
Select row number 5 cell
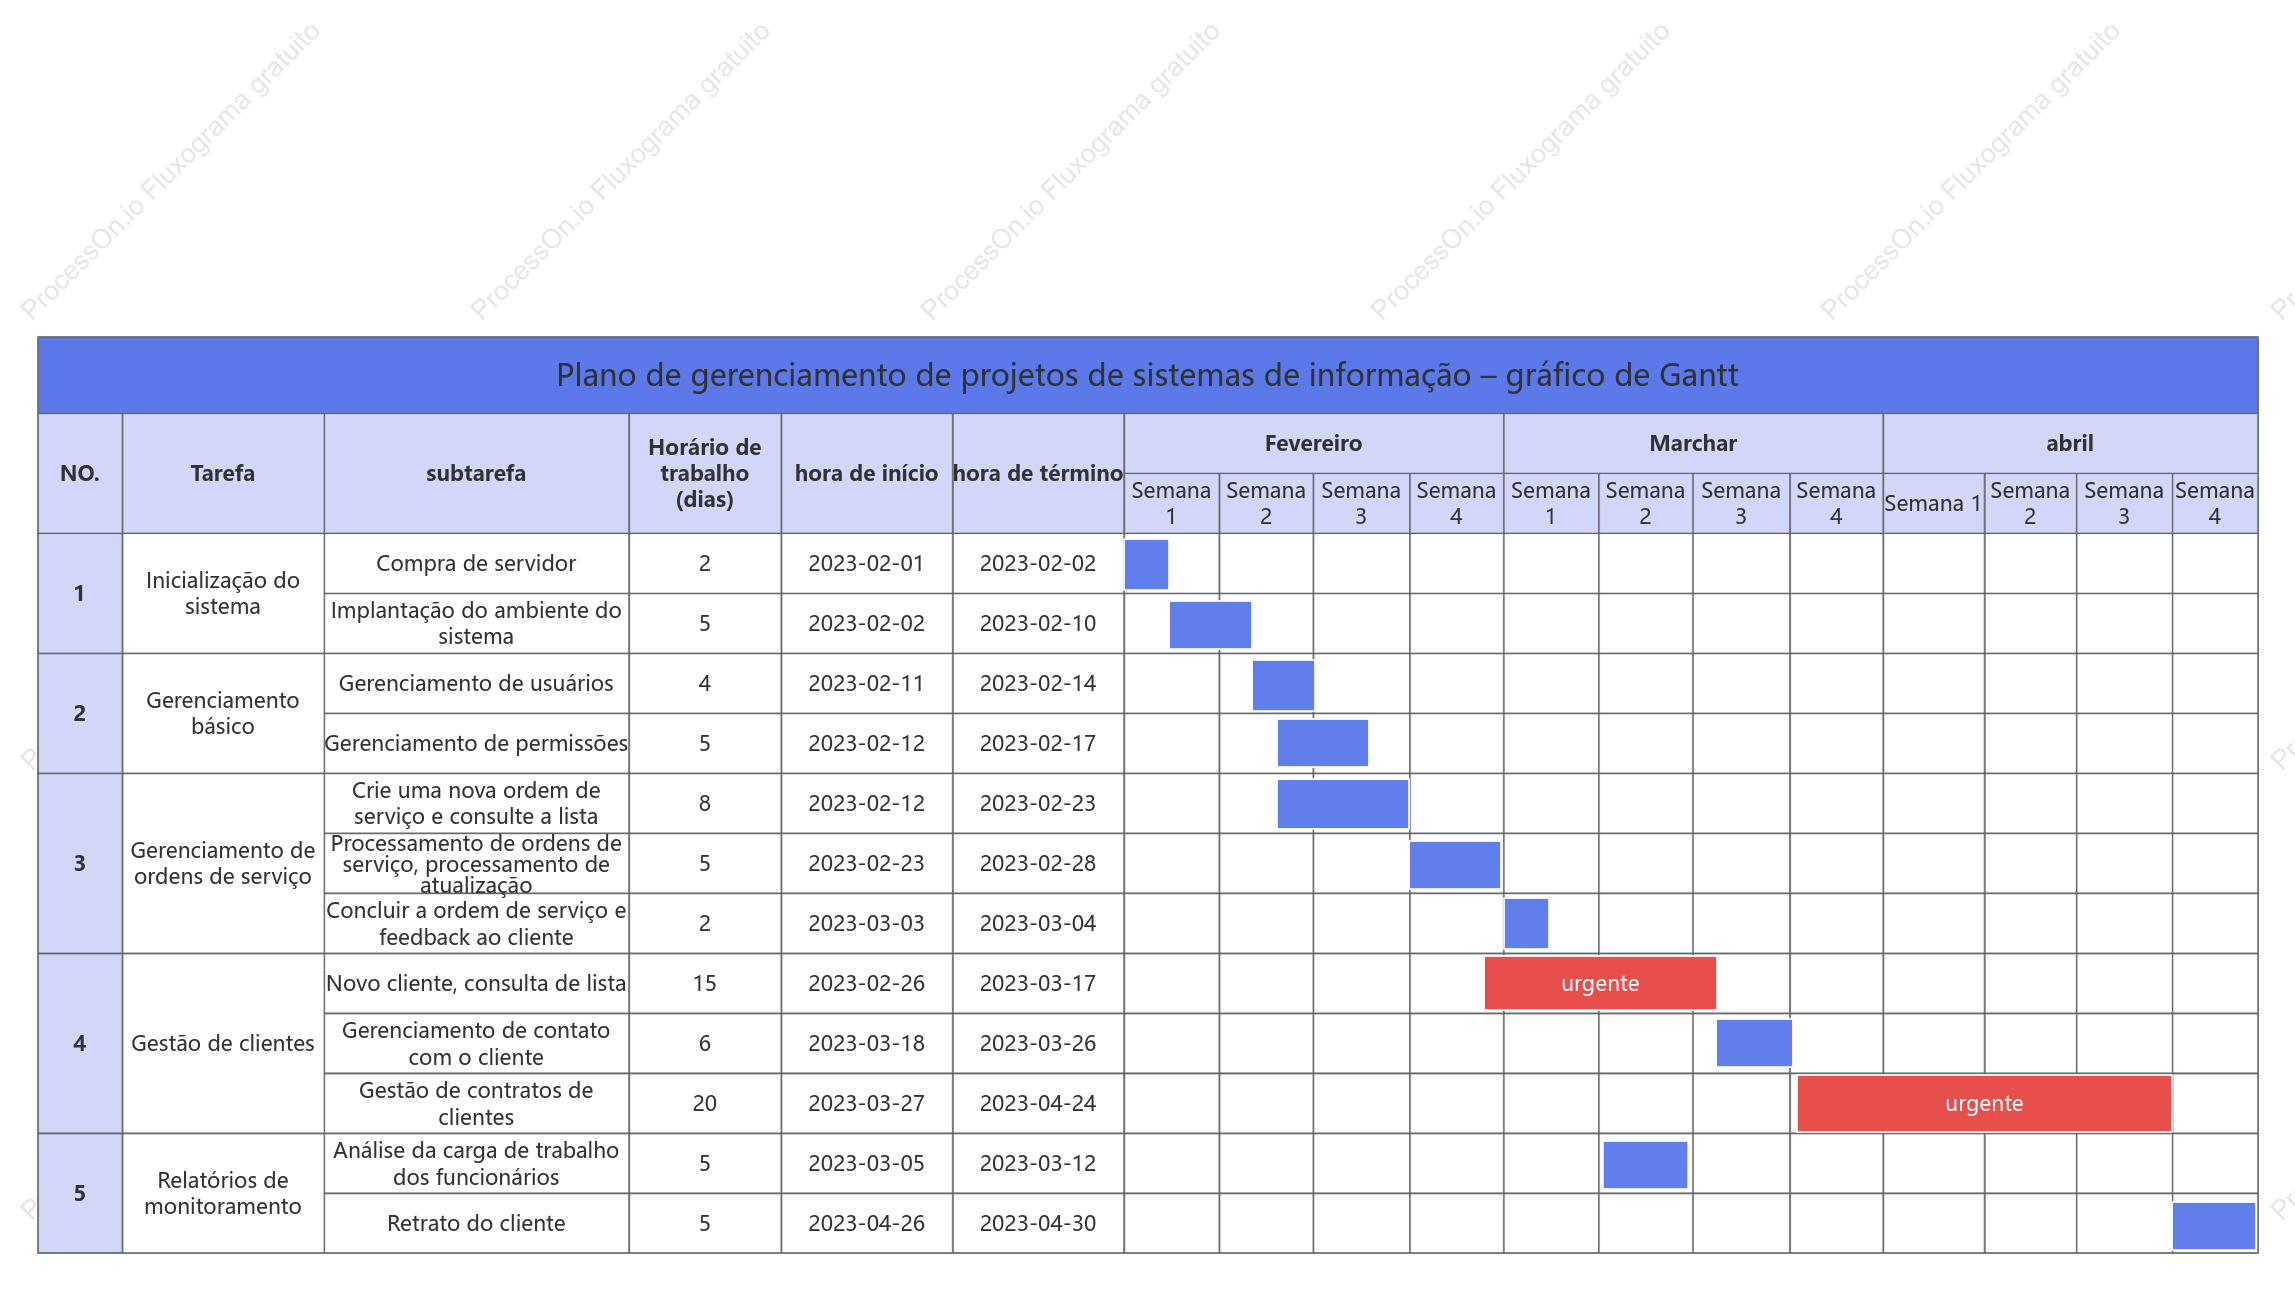80,1193
